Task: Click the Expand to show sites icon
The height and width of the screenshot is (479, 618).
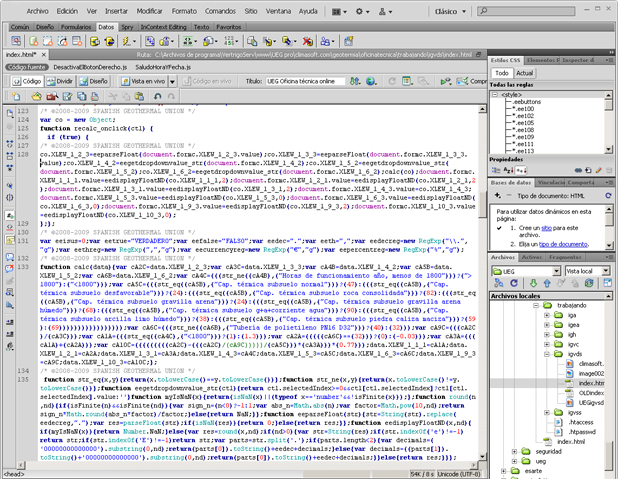Action: click(x=607, y=283)
